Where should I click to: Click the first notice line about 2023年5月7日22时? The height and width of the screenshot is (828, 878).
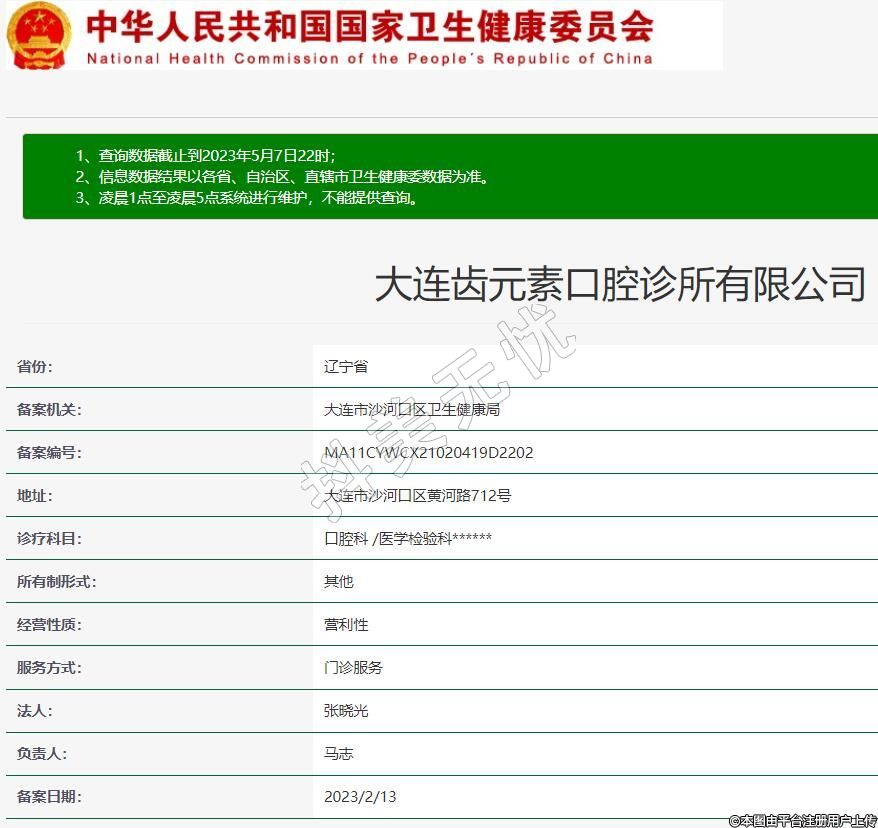(x=206, y=156)
